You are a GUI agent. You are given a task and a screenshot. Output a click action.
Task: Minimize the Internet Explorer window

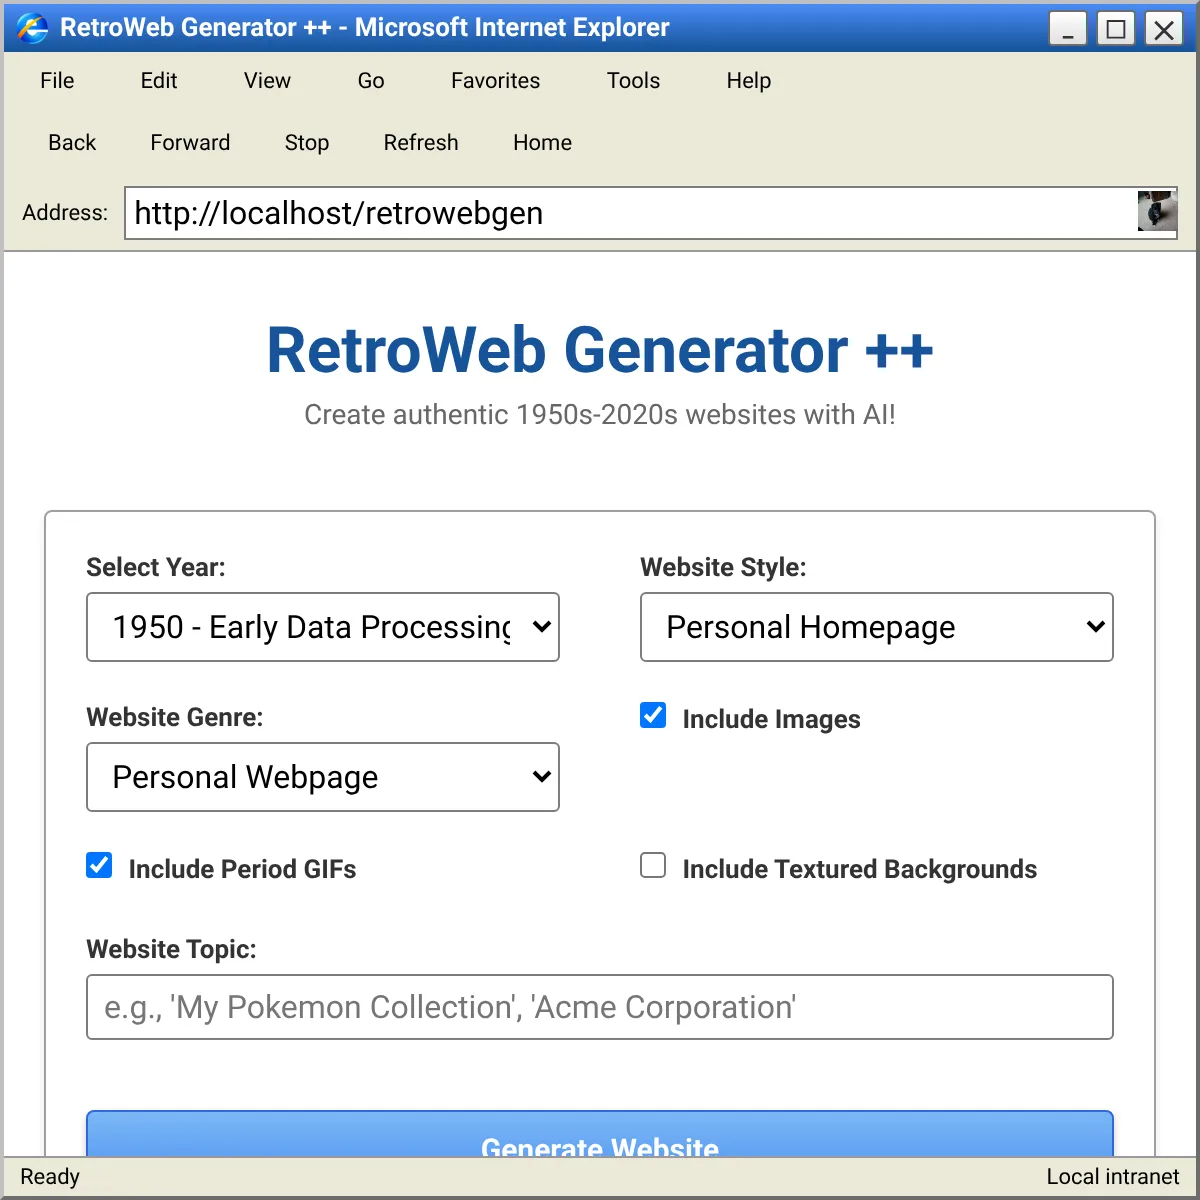pyautogui.click(x=1068, y=29)
